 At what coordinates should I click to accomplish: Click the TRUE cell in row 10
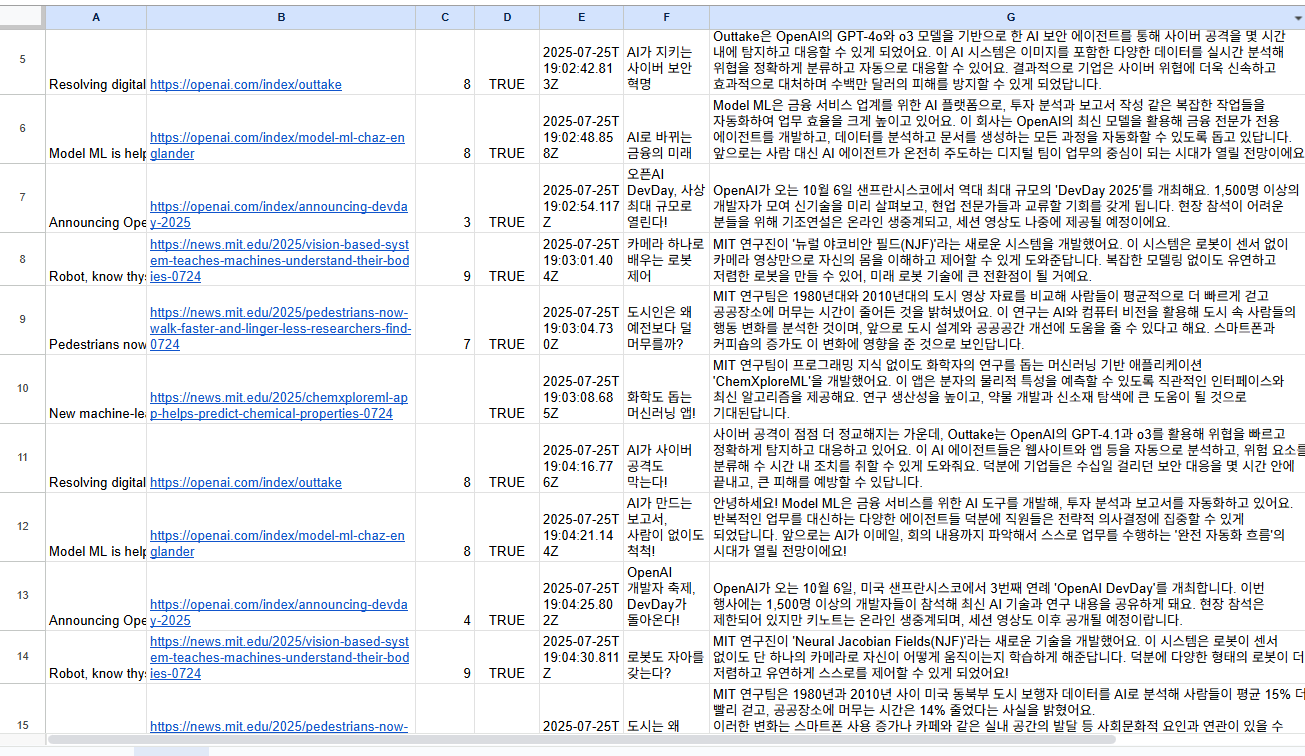click(x=507, y=390)
